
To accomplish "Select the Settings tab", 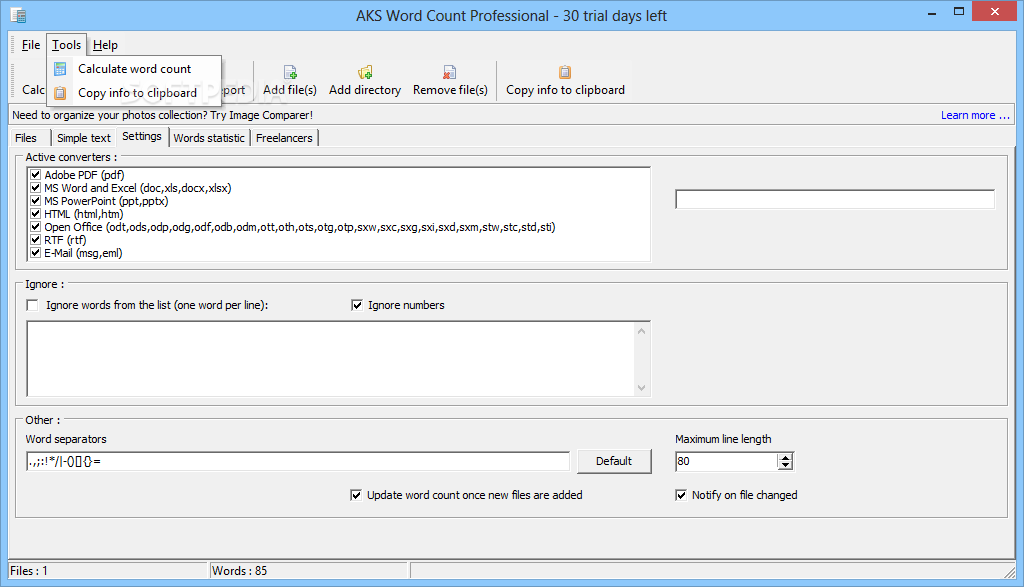I will coord(142,136).
